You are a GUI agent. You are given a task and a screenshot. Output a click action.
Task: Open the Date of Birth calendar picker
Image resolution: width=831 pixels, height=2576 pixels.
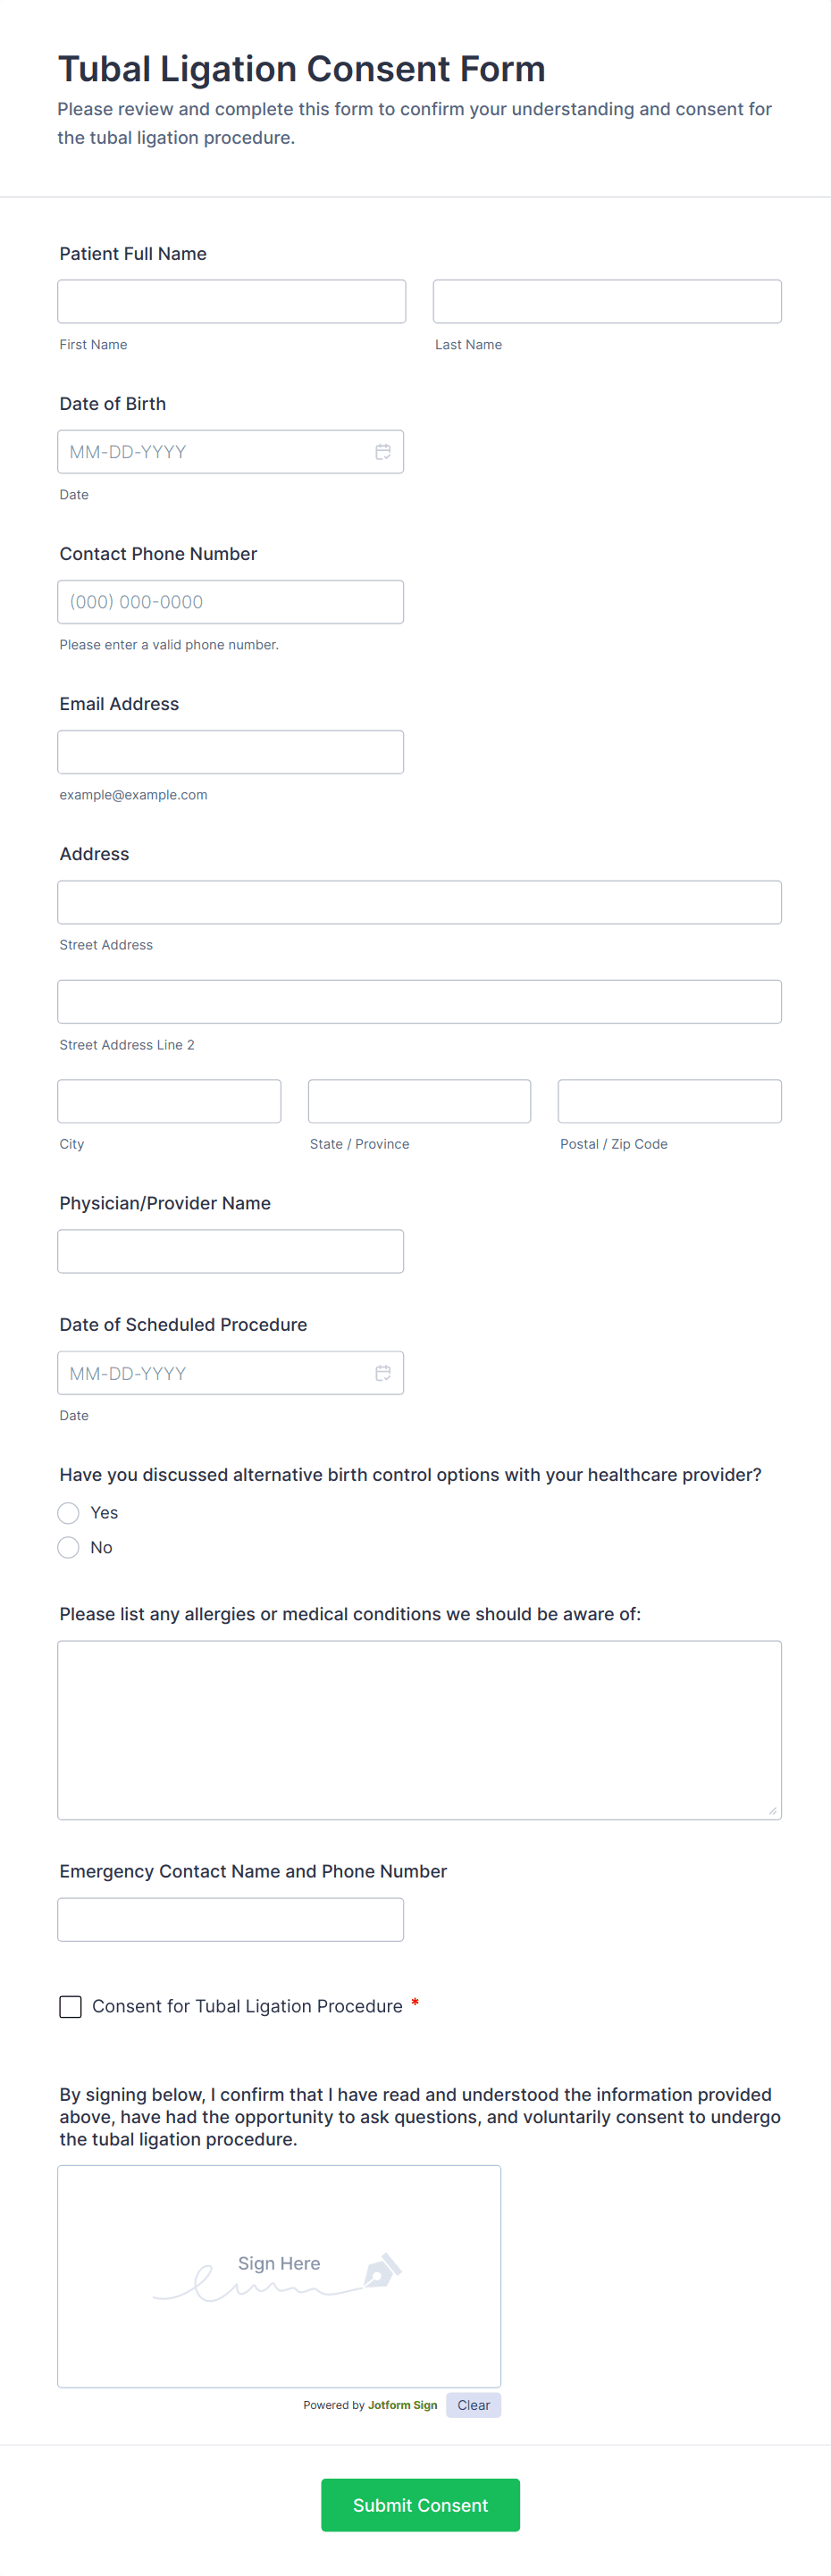[383, 451]
